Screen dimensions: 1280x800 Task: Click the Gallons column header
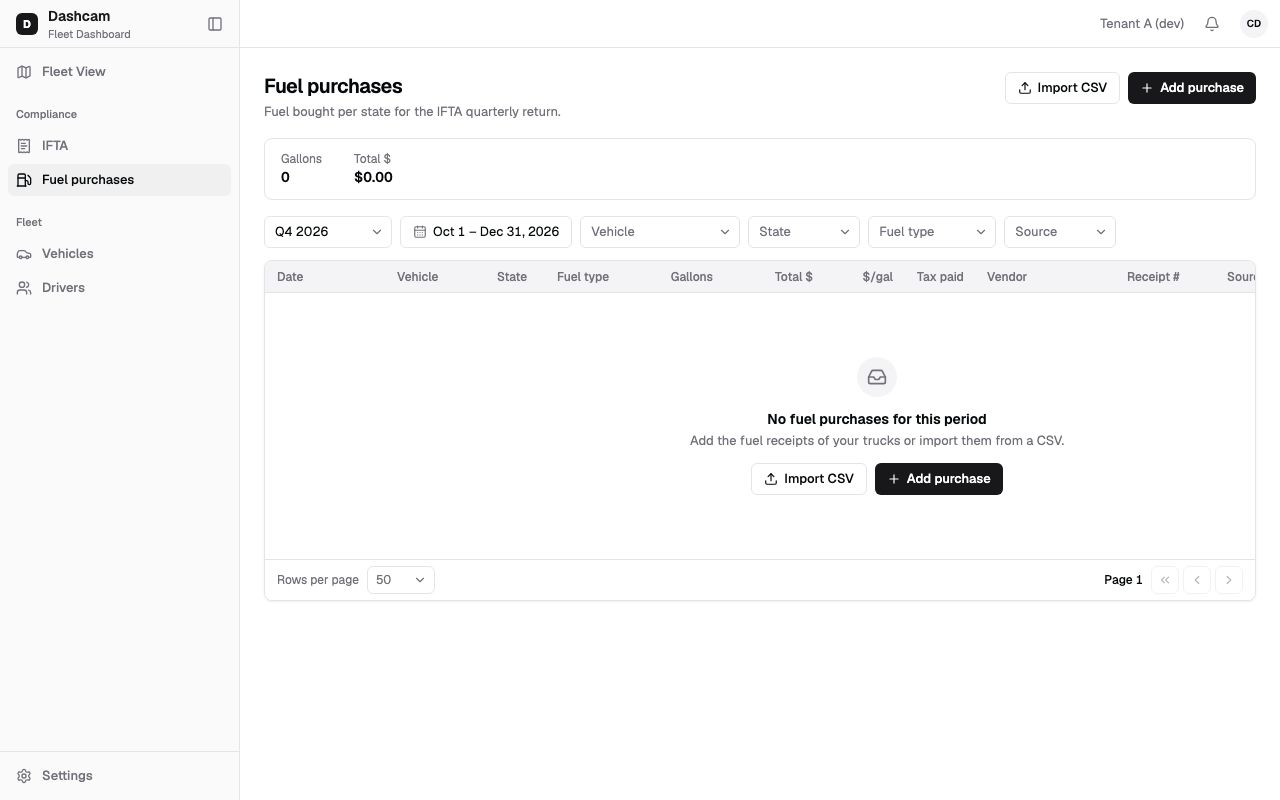click(x=692, y=277)
